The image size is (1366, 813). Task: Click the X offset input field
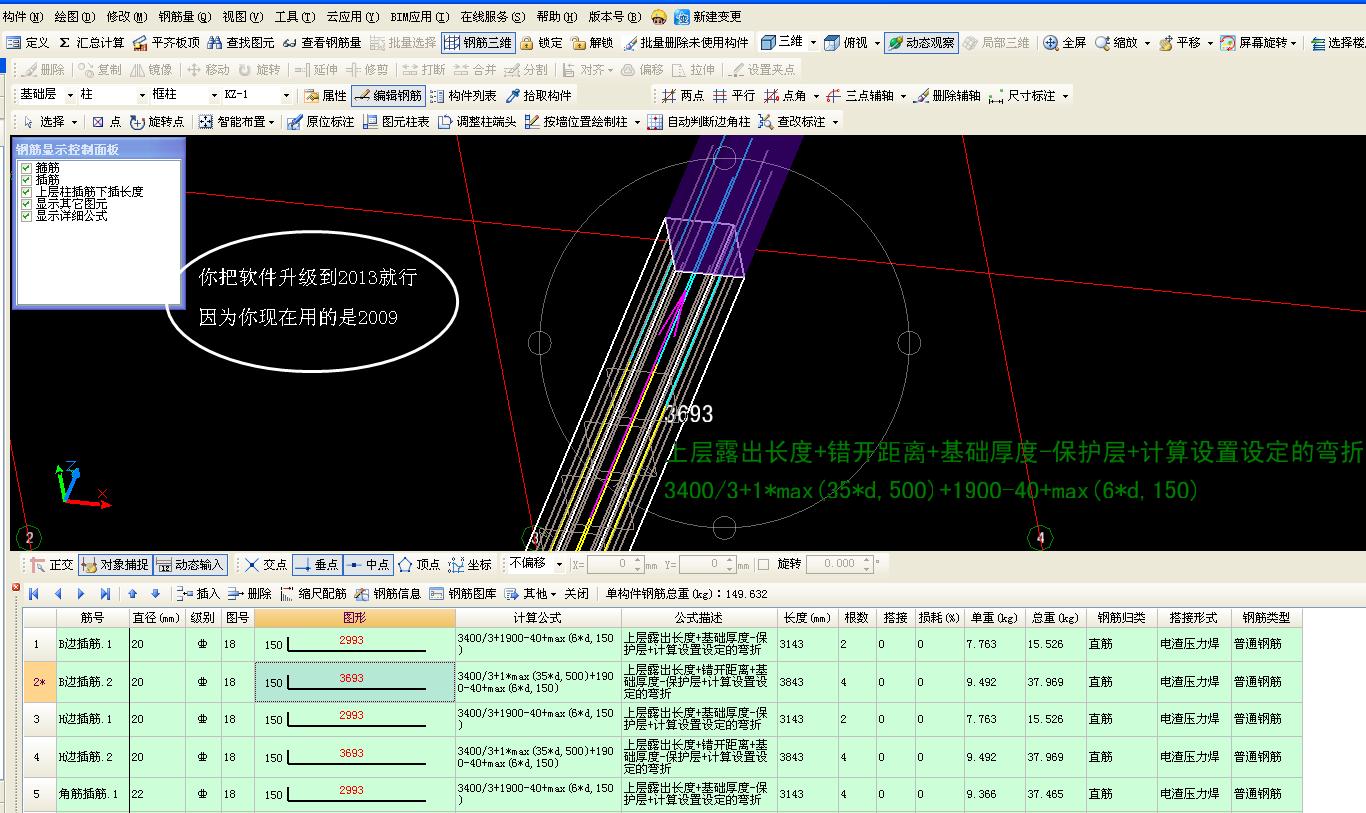607,565
